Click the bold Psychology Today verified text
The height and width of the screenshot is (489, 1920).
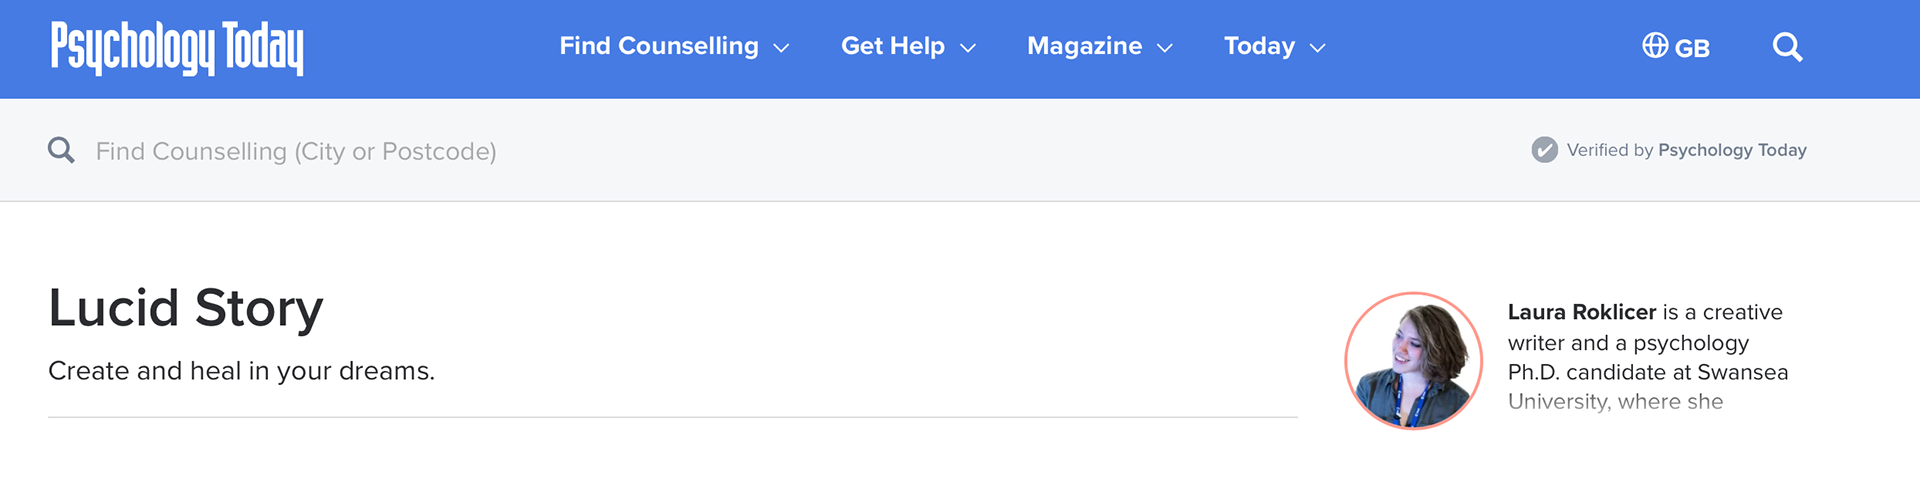[1732, 150]
